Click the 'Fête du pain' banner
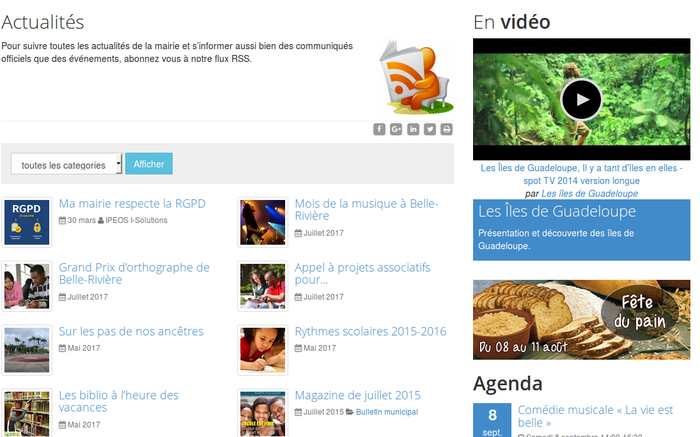This screenshot has height=437, width=700. tap(581, 319)
